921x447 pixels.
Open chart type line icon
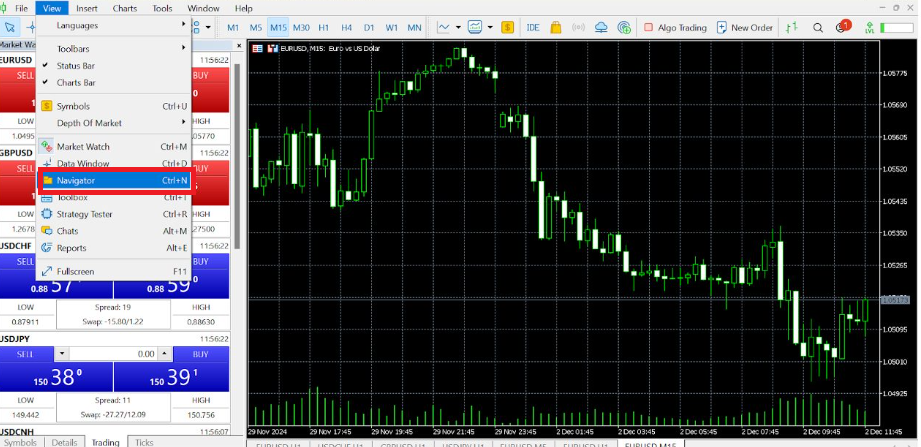coord(445,27)
